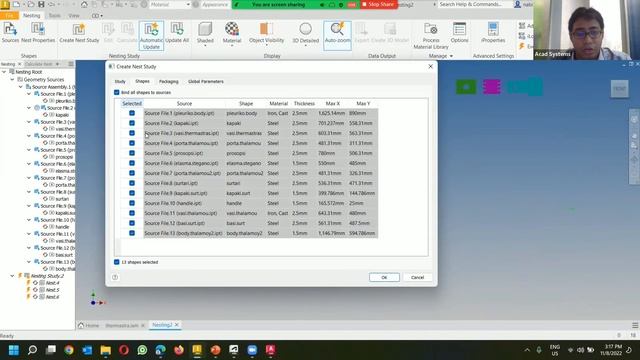Uncheck Source File.2 kapaki row

point(132,123)
